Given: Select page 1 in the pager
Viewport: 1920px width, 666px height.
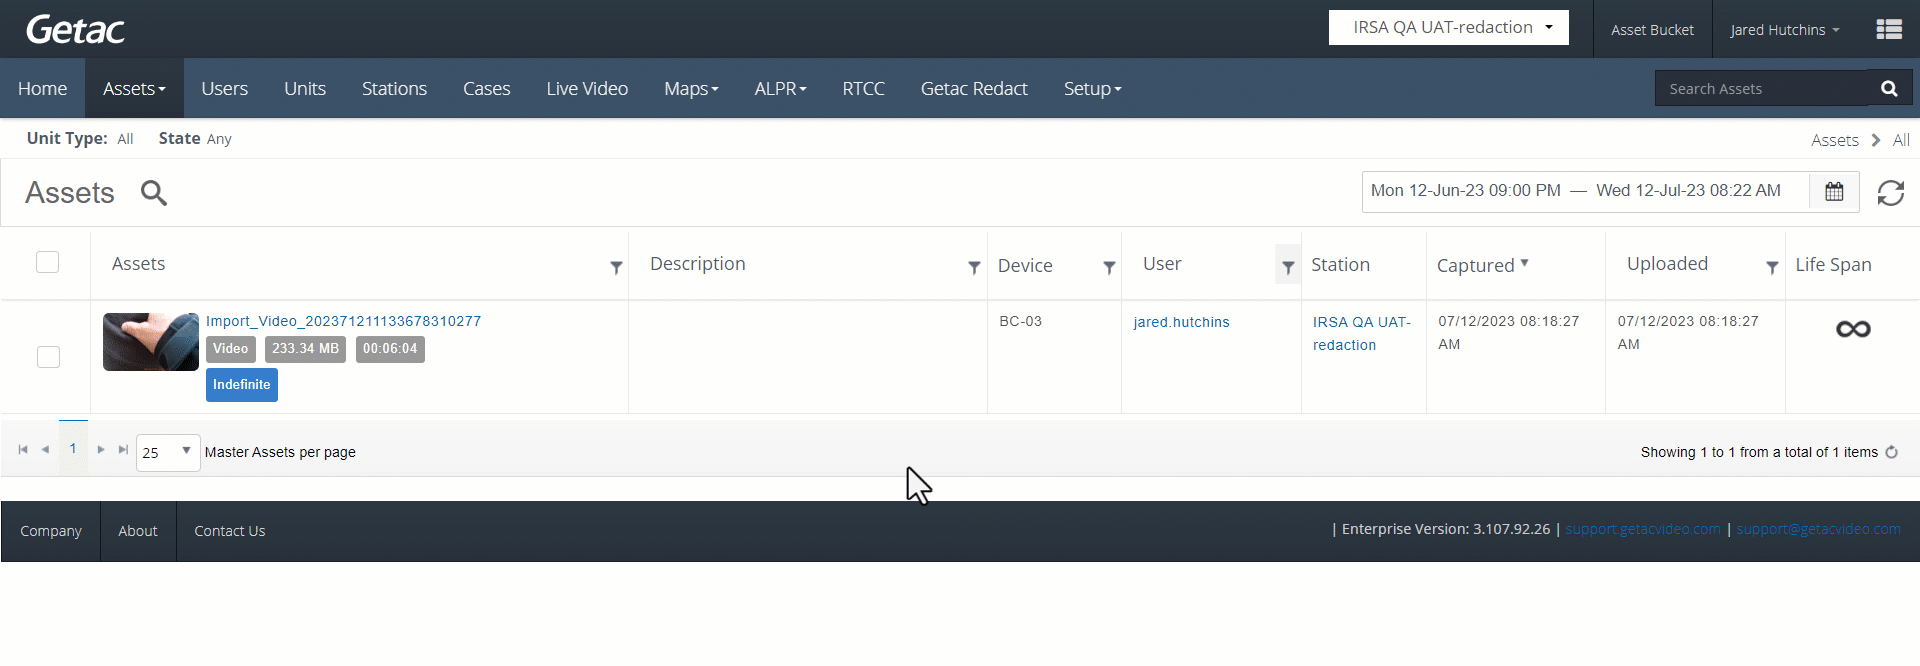Looking at the screenshot, I should (x=73, y=449).
